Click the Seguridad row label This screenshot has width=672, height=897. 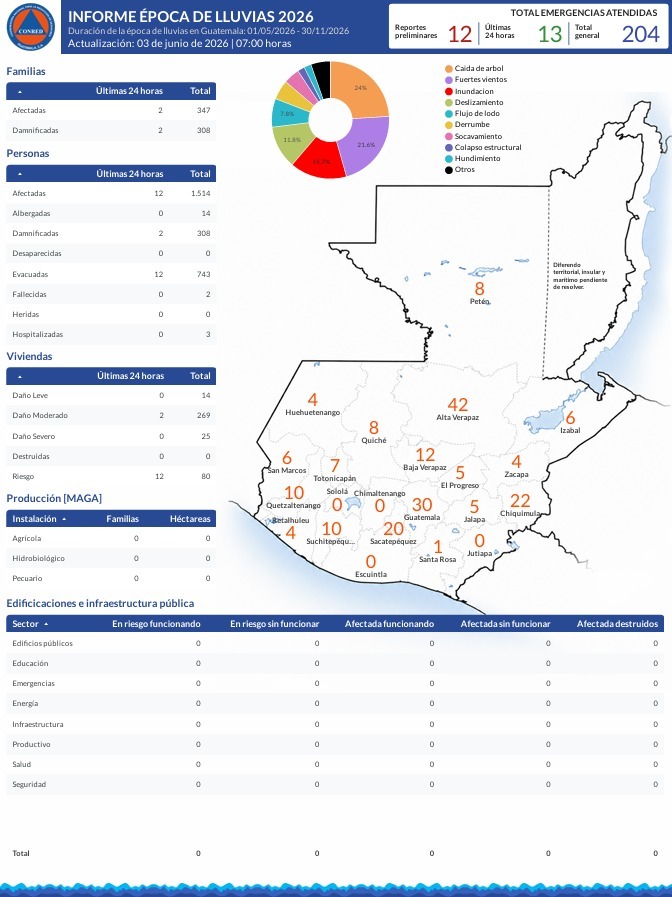tap(29, 784)
